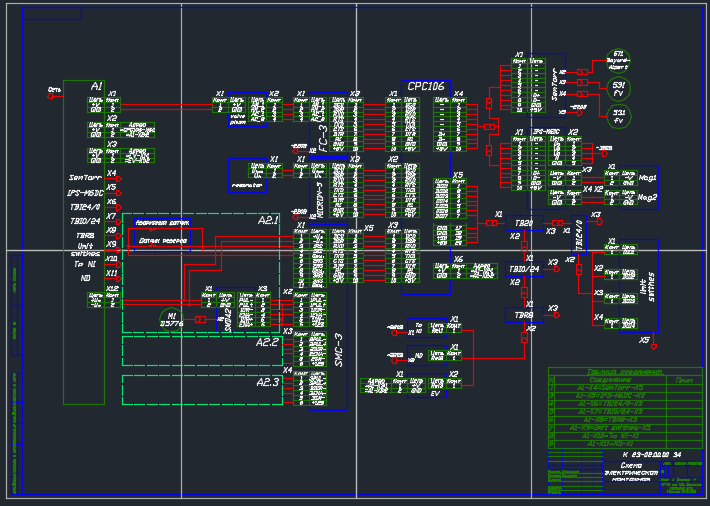
Task: Click the SenTorr block label
Action: pyautogui.click(x=556, y=85)
